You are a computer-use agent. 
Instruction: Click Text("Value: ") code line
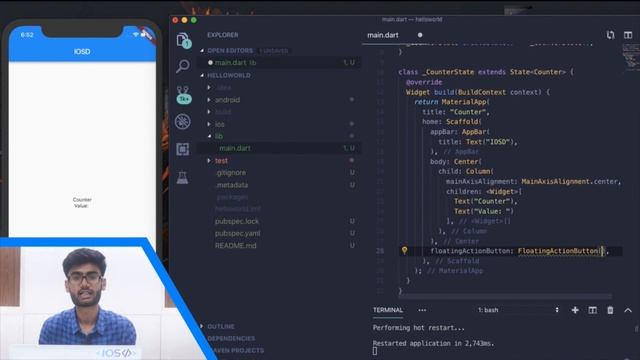[484, 211]
